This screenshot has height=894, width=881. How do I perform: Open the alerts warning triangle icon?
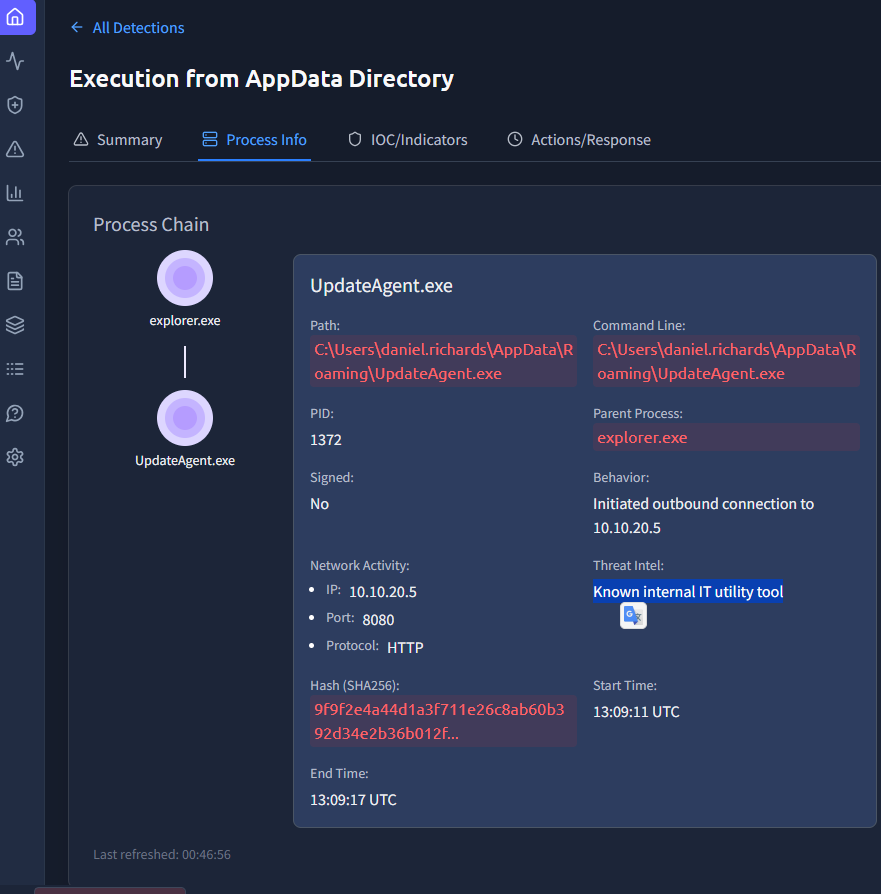point(15,149)
